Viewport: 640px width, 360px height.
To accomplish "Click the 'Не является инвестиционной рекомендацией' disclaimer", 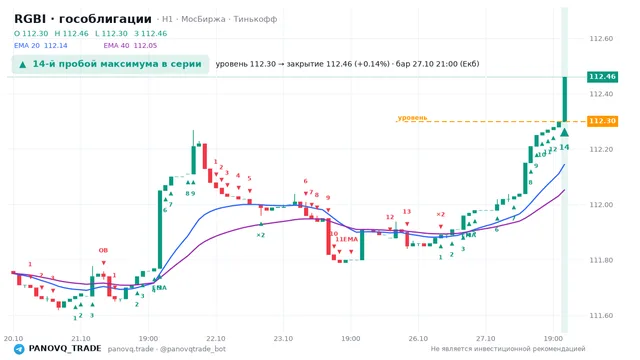I will pos(508,349).
